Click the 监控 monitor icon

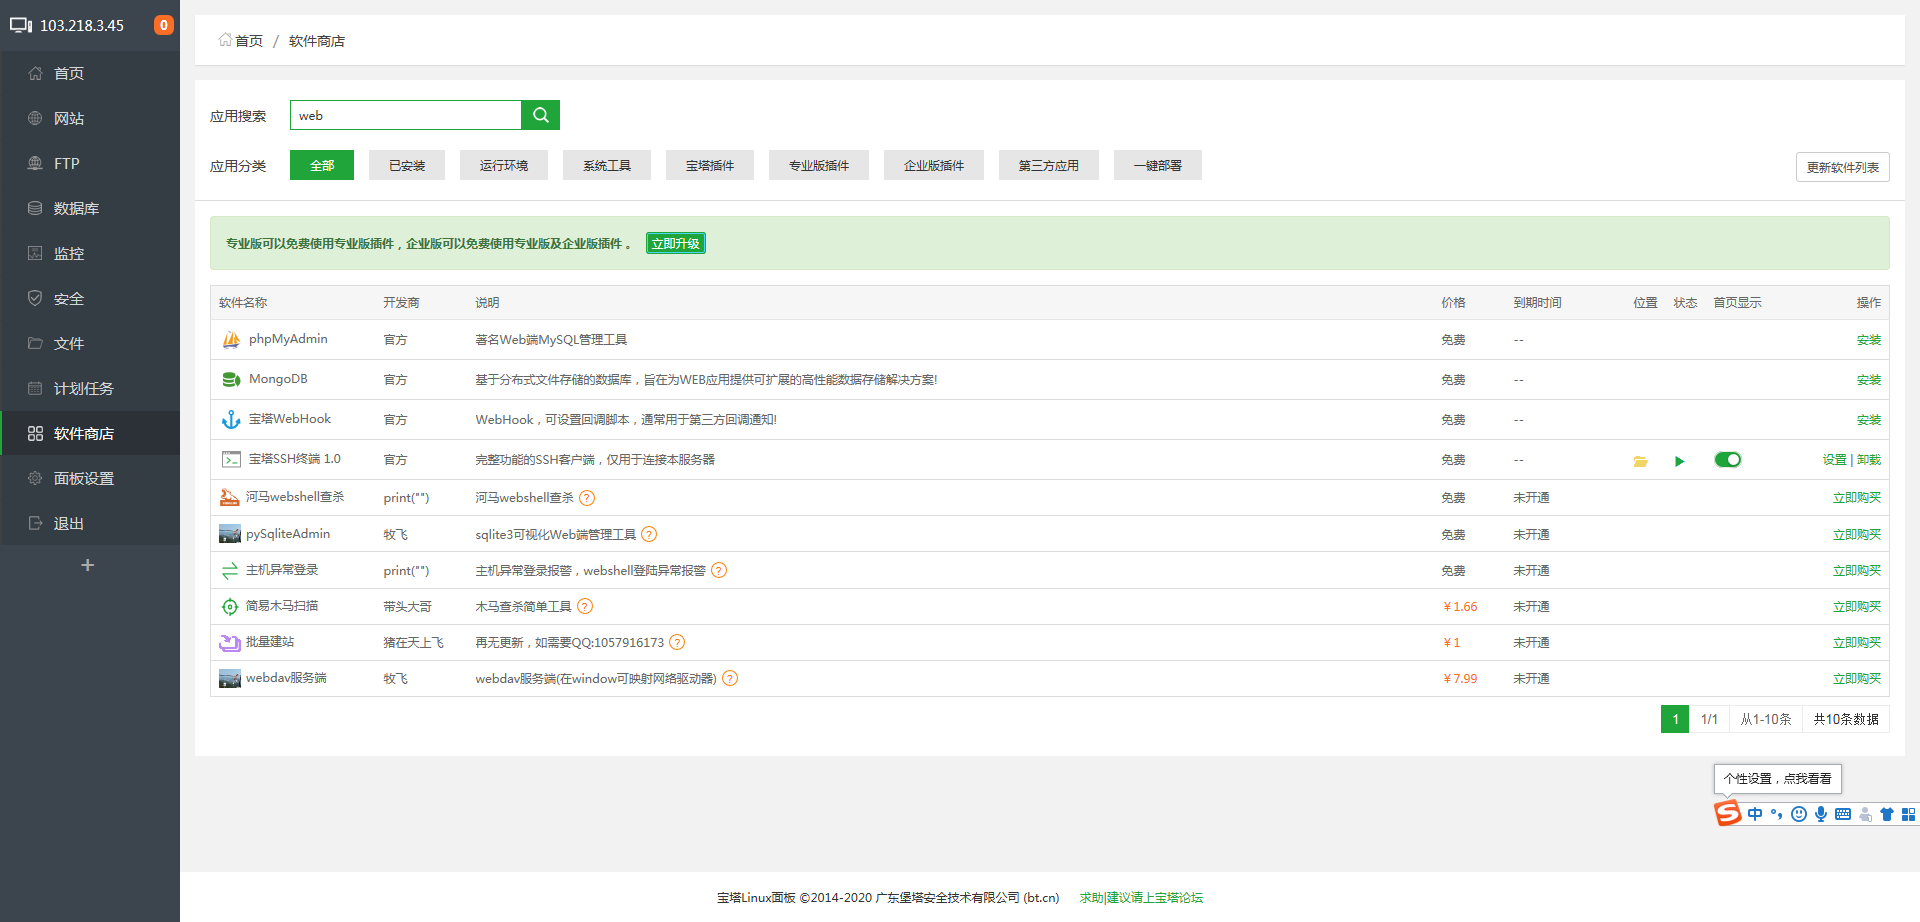click(x=35, y=253)
